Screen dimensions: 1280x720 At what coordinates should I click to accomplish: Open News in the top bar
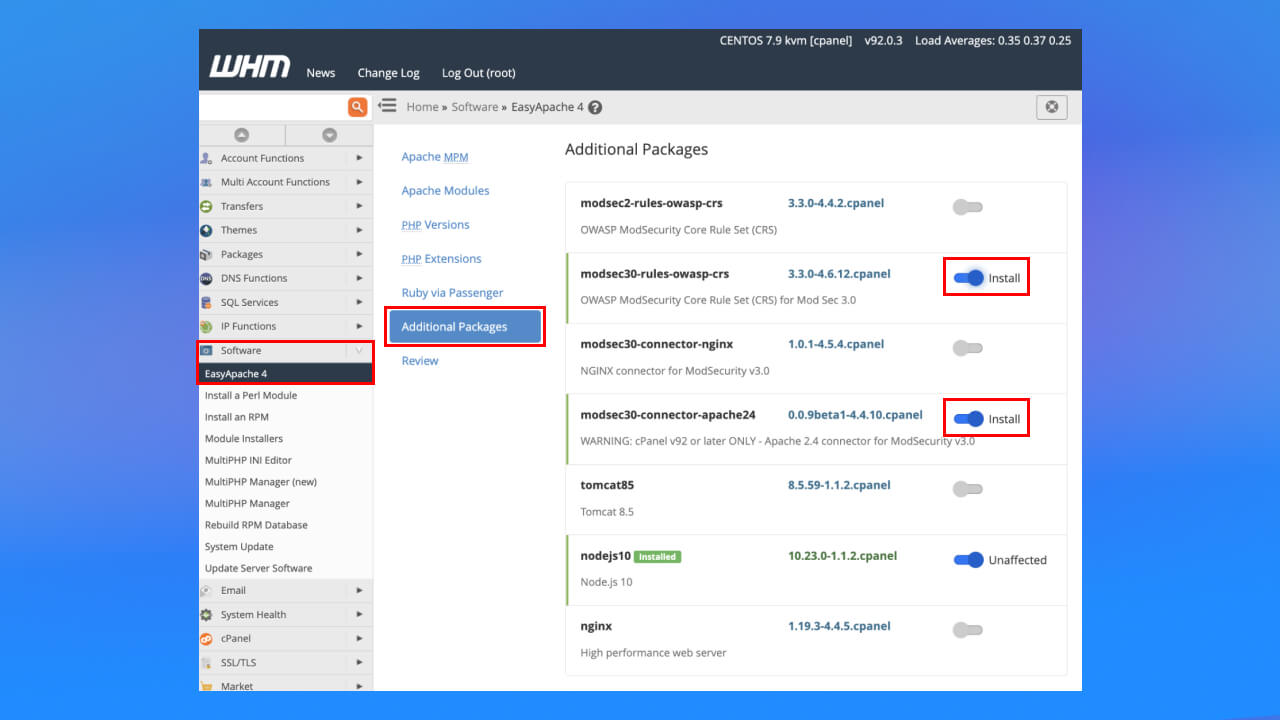(x=321, y=73)
